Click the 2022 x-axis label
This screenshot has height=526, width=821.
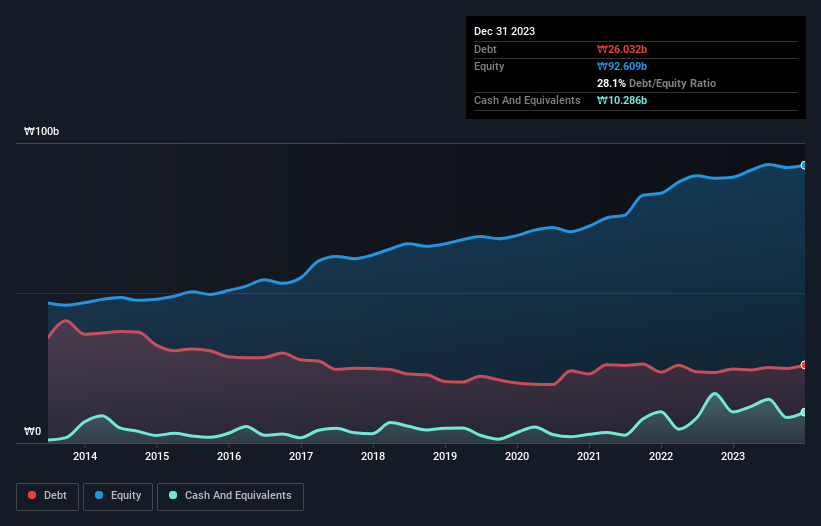tap(661, 456)
